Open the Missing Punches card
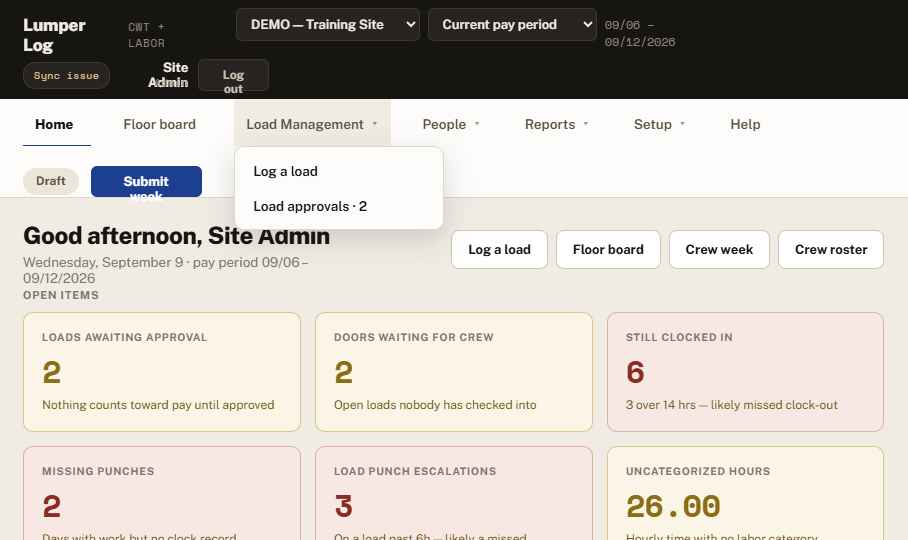This screenshot has width=908, height=540. (x=162, y=493)
